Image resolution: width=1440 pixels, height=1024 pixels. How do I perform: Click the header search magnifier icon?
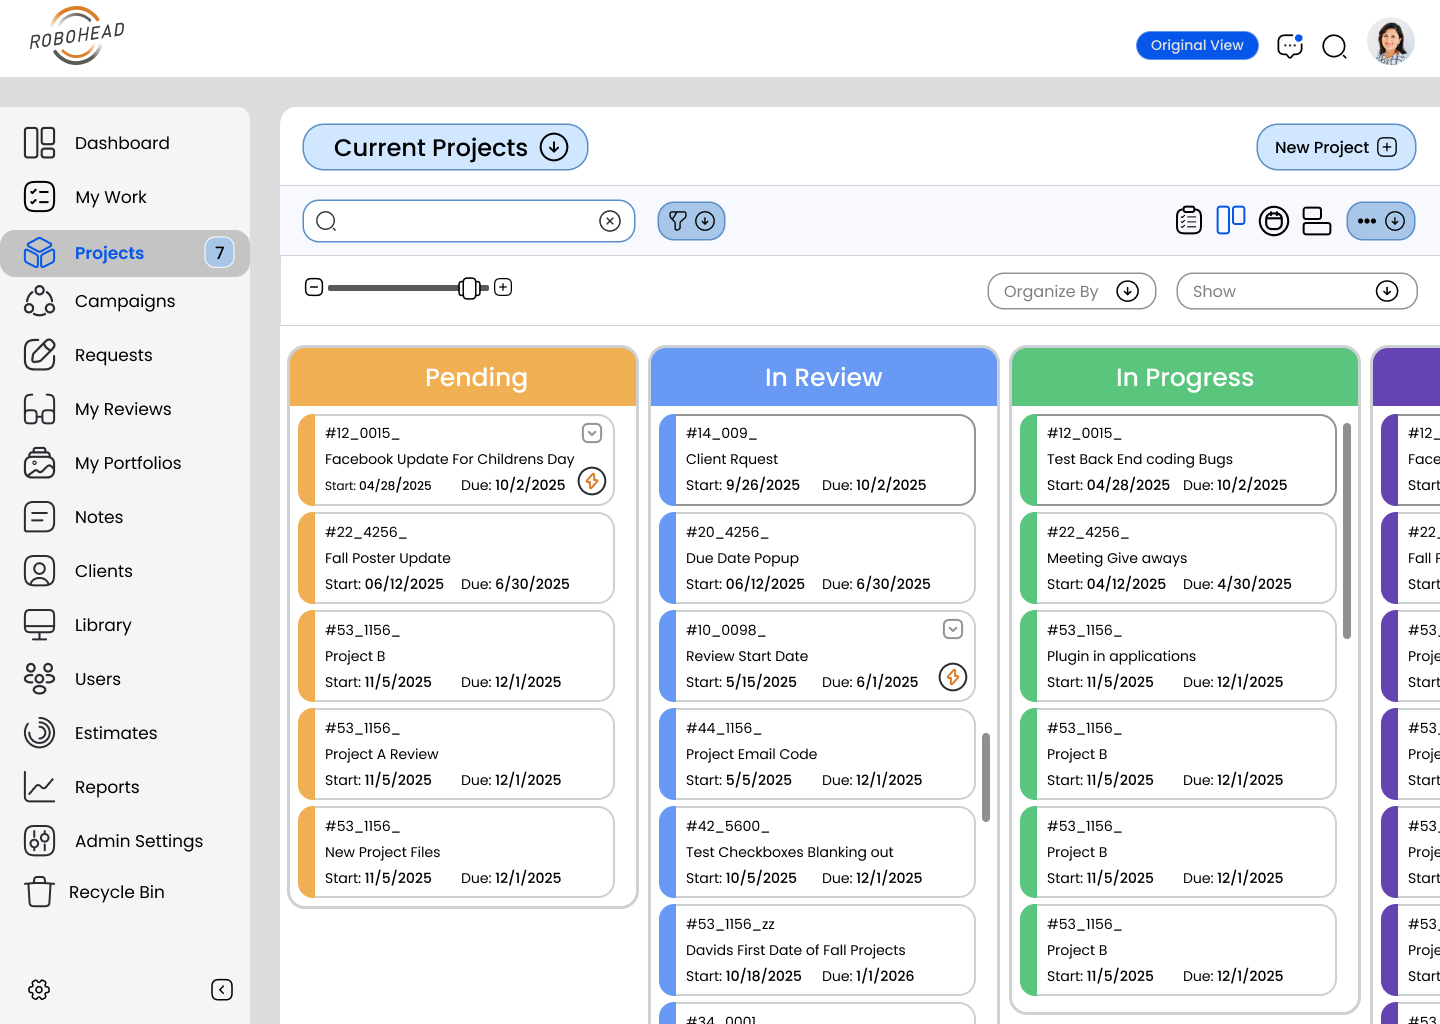coord(1335,46)
